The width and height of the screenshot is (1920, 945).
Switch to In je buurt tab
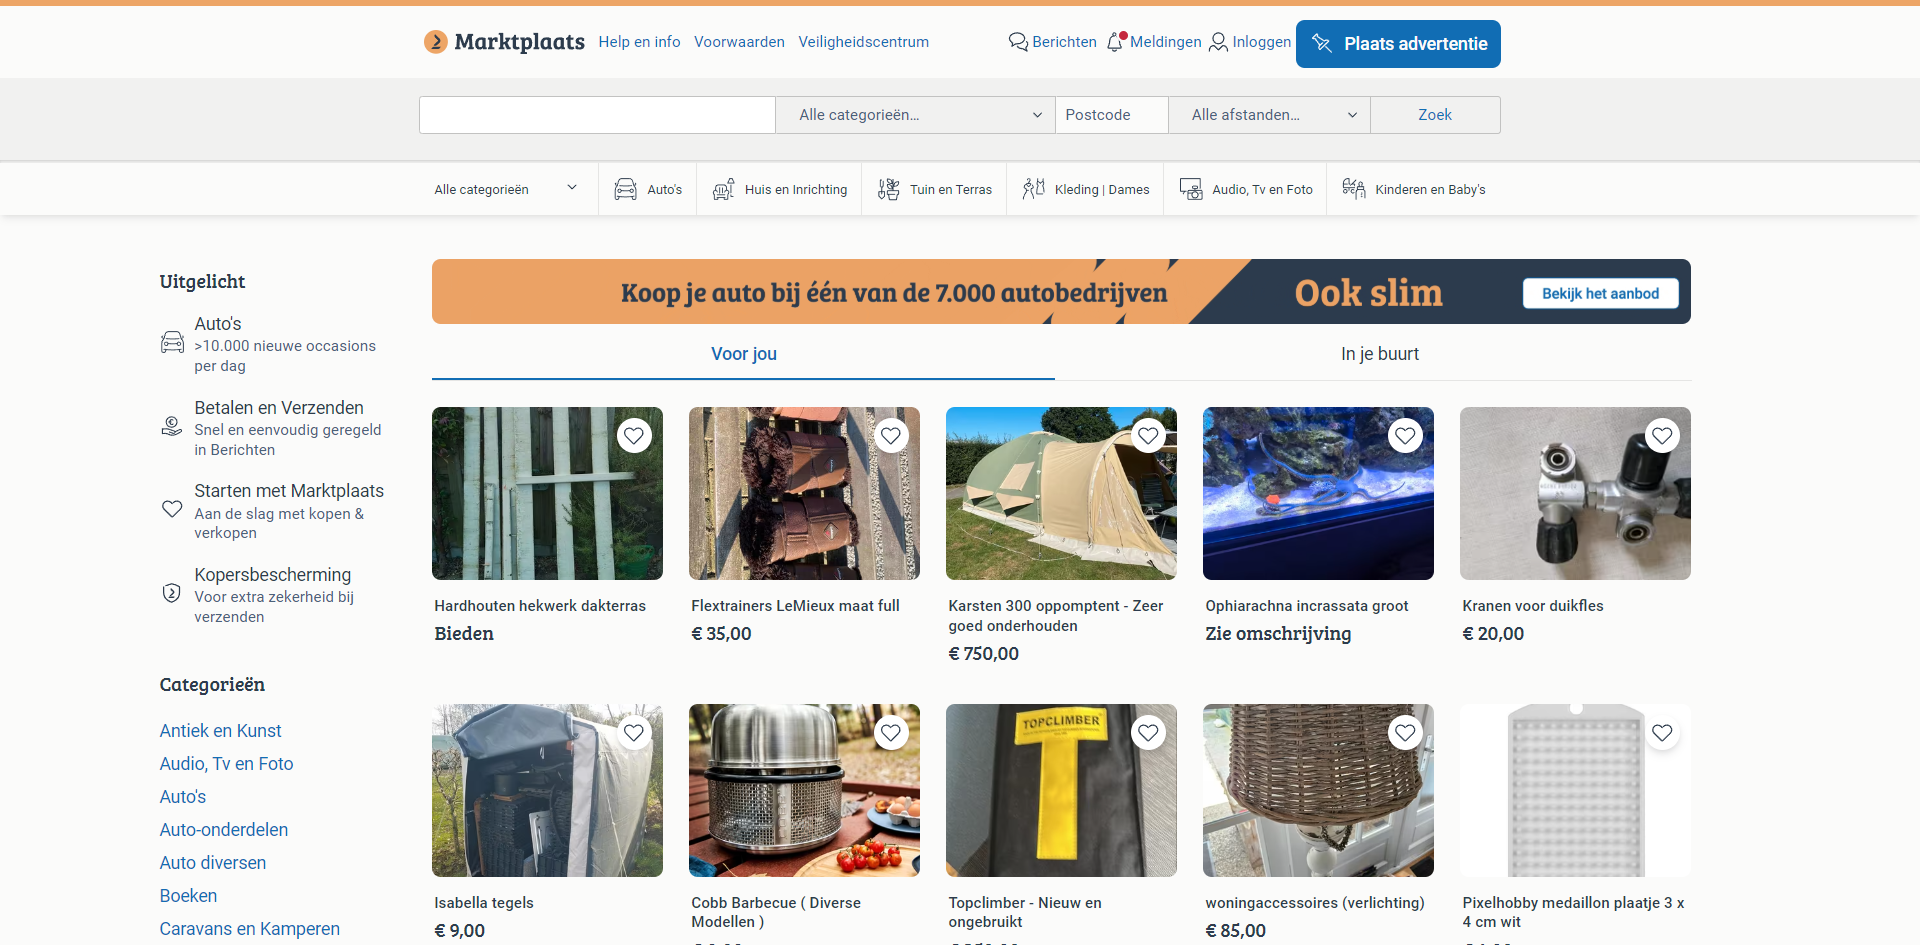point(1379,354)
